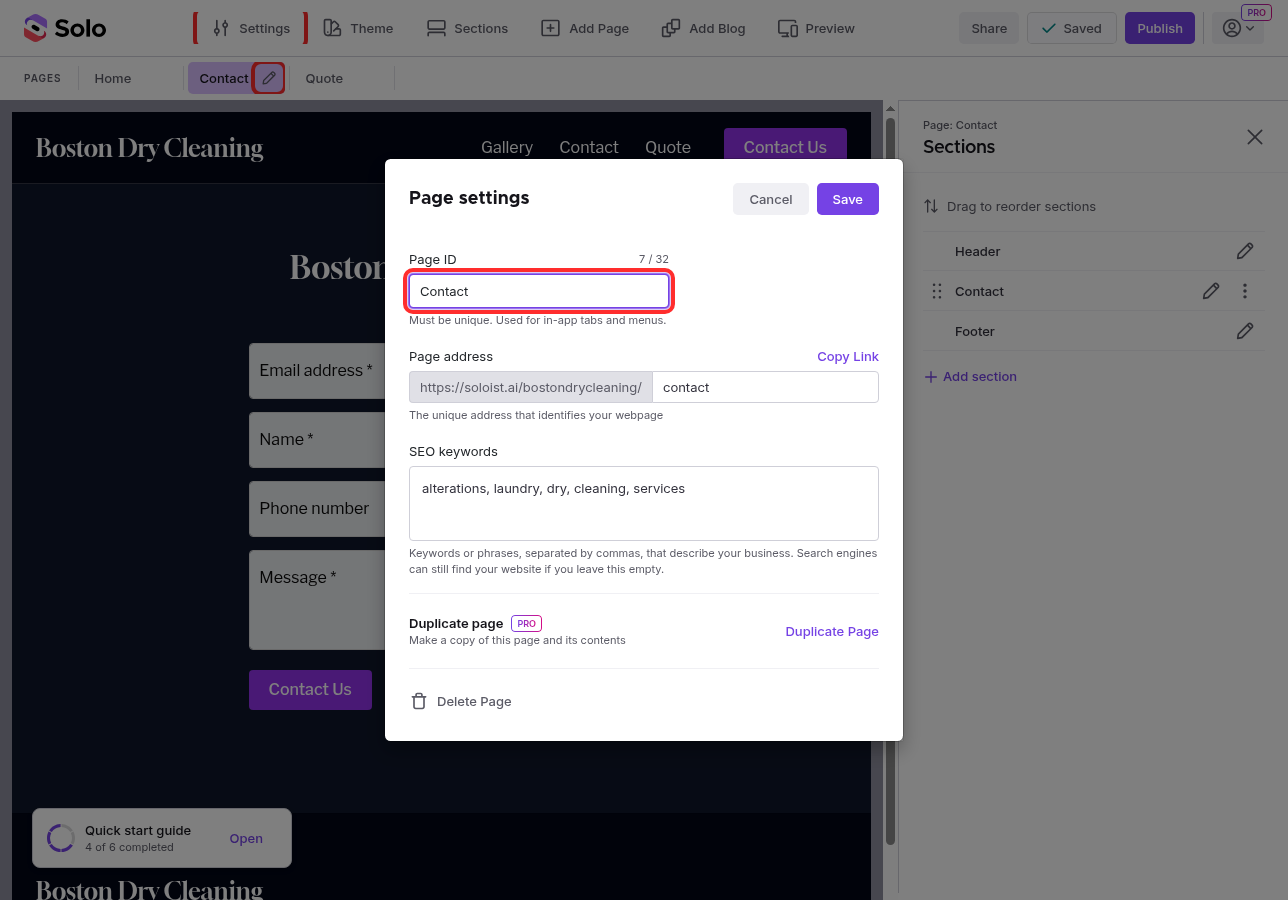Close the Sections panel
Image resolution: width=1288 pixels, height=900 pixels.
click(1255, 137)
